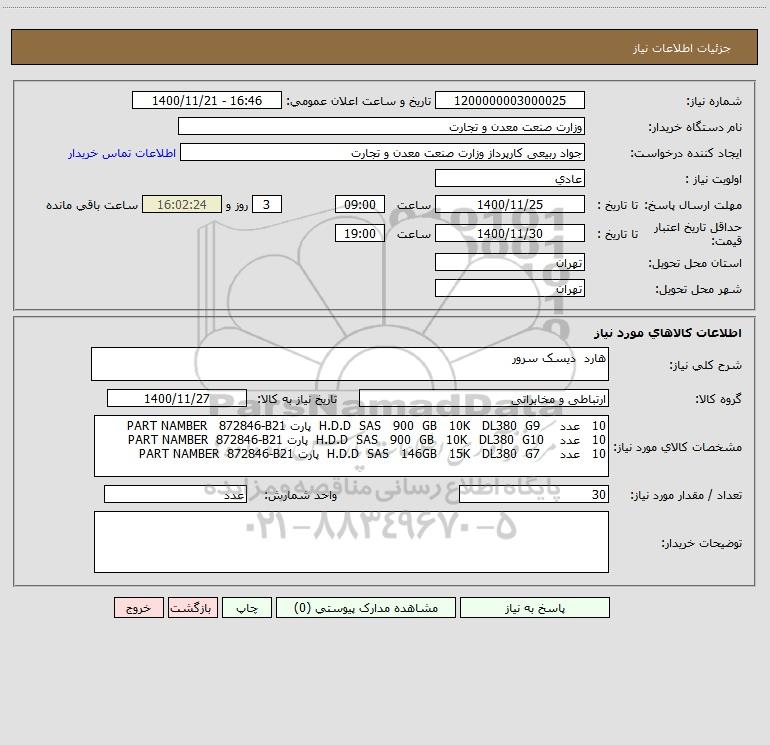Click the شرح کلی نیاز text area
Viewport: 770px width, 745px height.
(x=350, y=364)
